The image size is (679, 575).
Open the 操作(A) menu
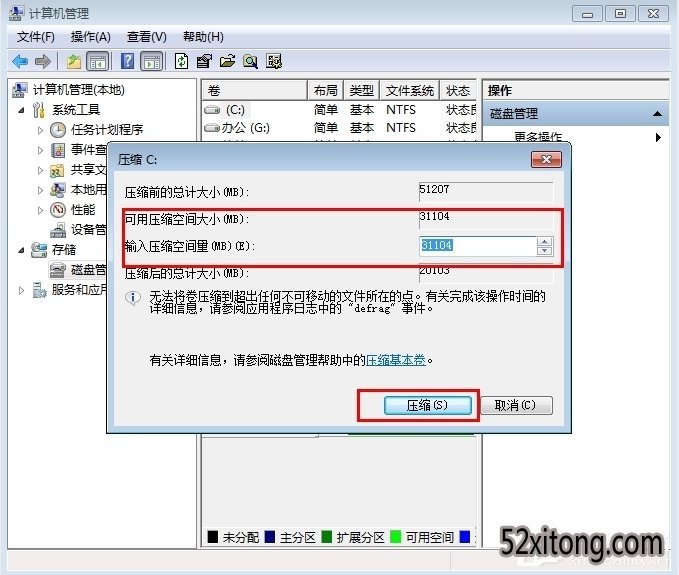[x=91, y=37]
